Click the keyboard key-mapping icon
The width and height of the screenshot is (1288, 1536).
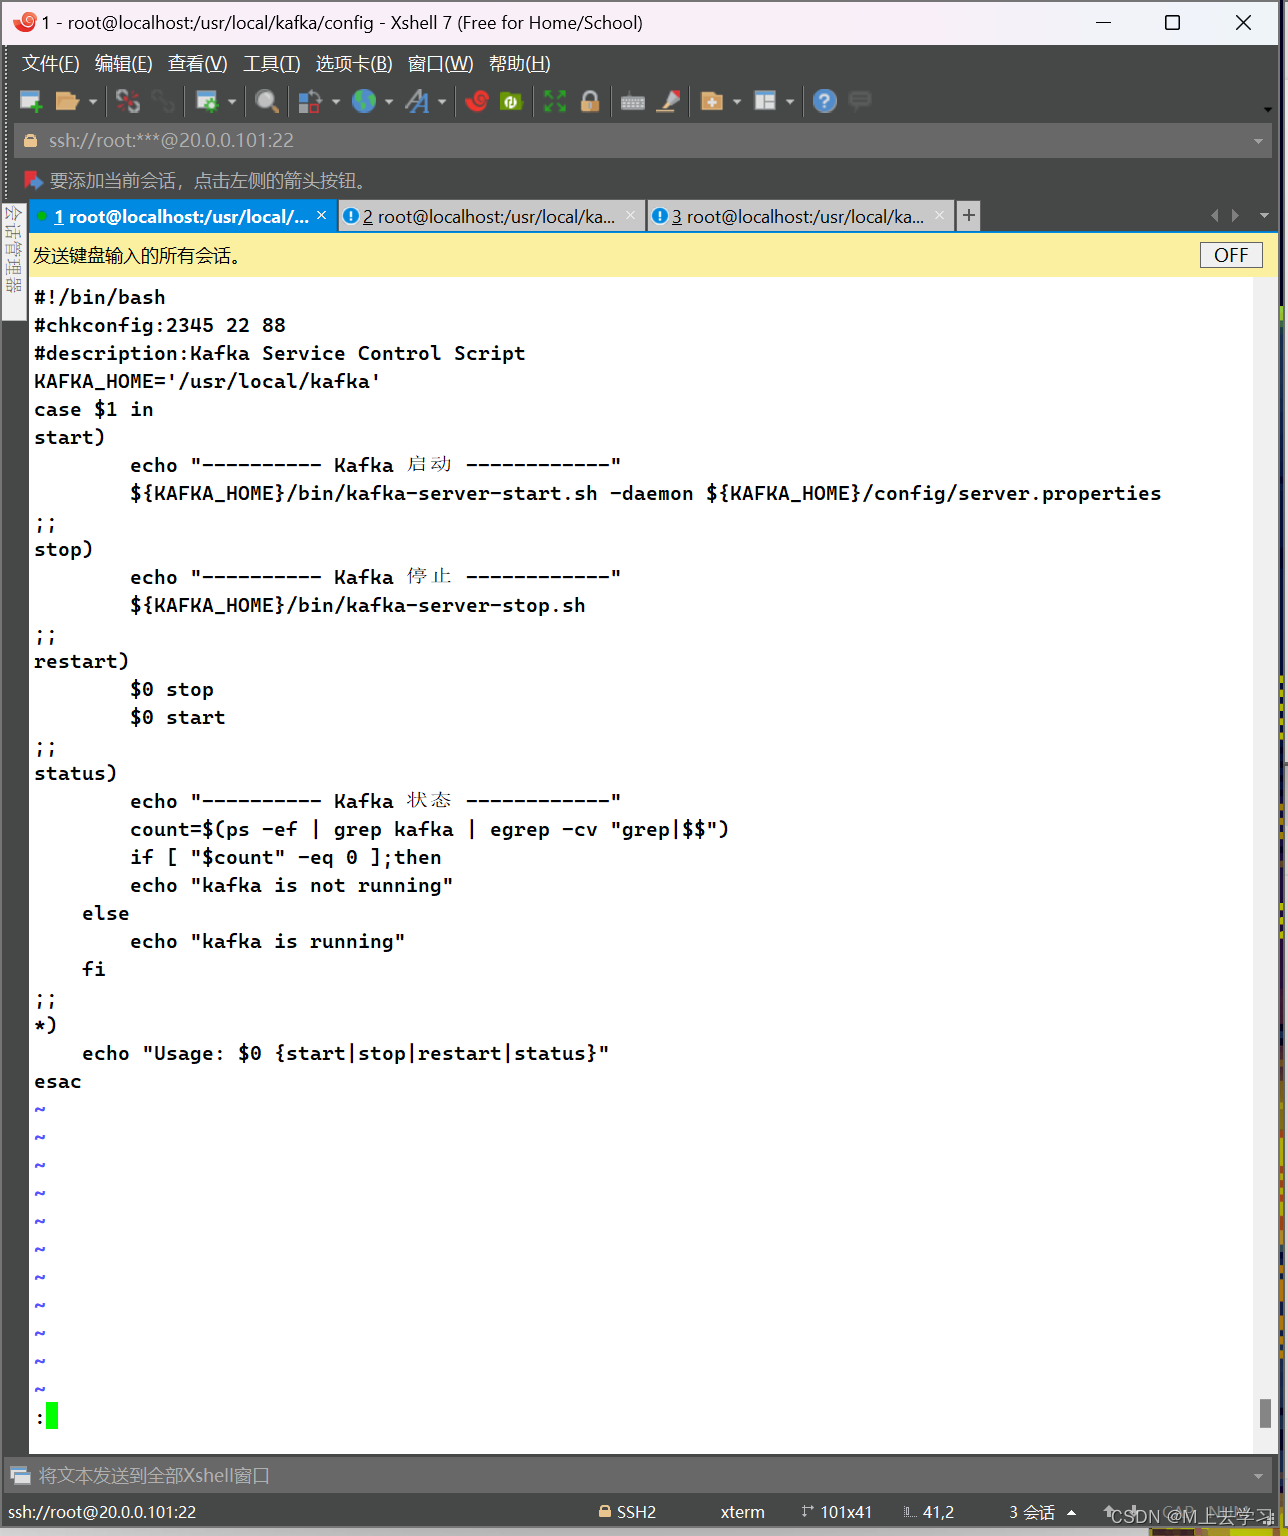click(633, 102)
